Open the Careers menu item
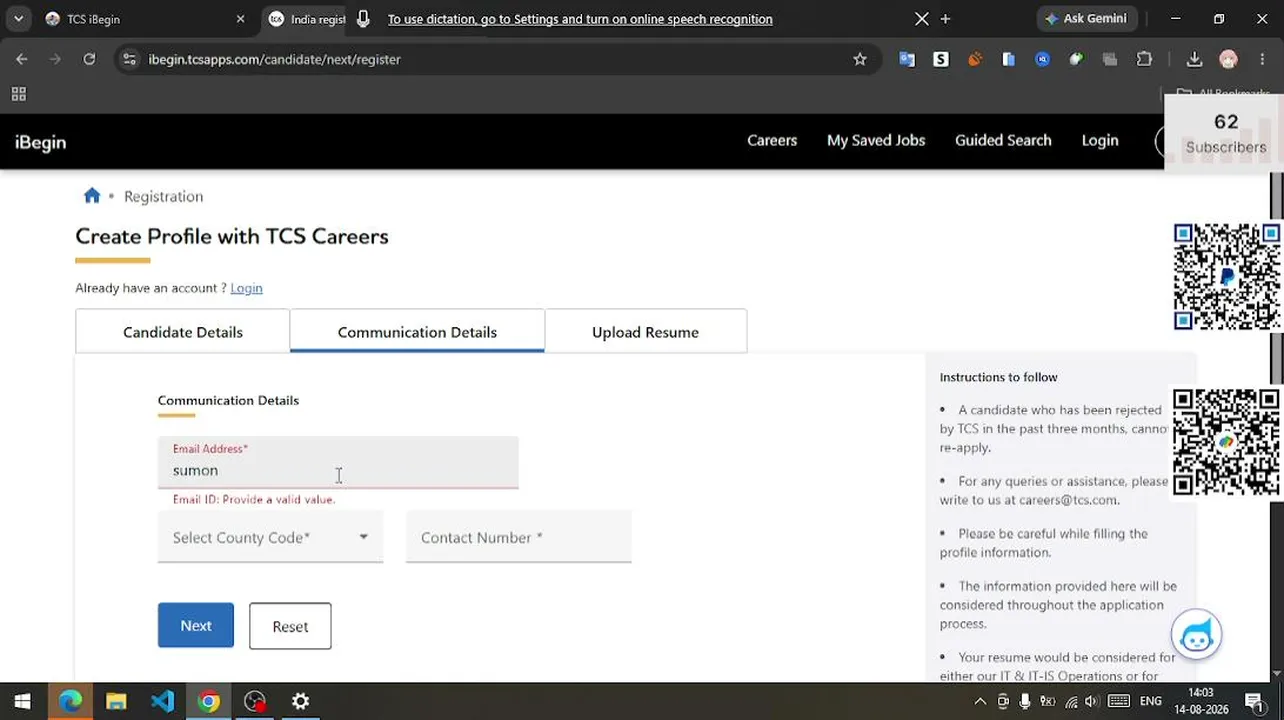The width and height of the screenshot is (1284, 720). click(772, 140)
